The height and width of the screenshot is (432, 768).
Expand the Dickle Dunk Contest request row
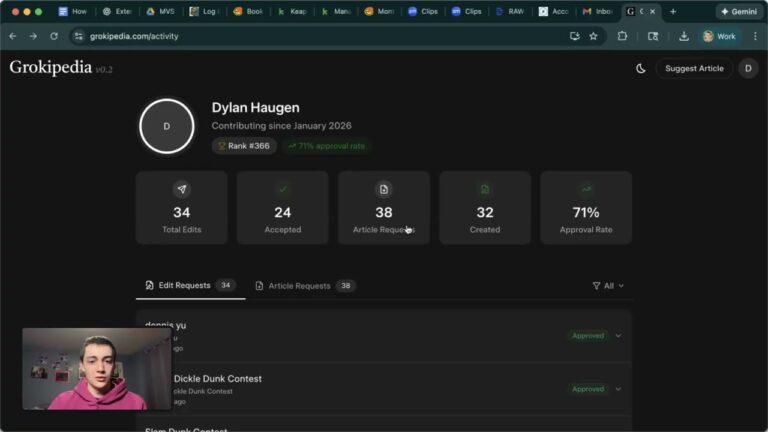click(x=619, y=389)
